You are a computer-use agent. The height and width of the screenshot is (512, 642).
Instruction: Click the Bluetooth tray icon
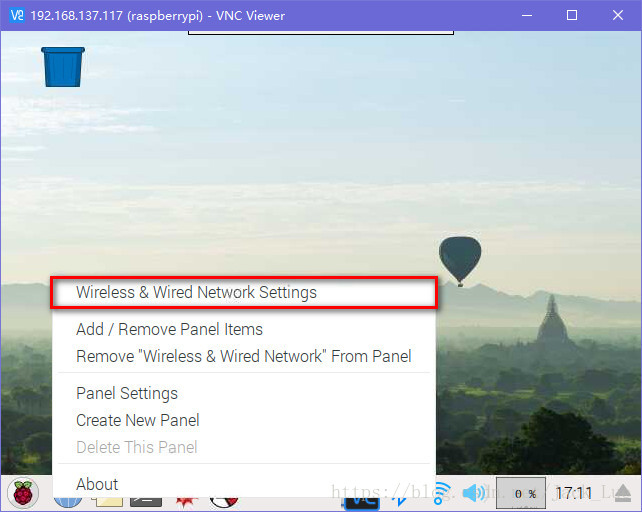point(399,502)
